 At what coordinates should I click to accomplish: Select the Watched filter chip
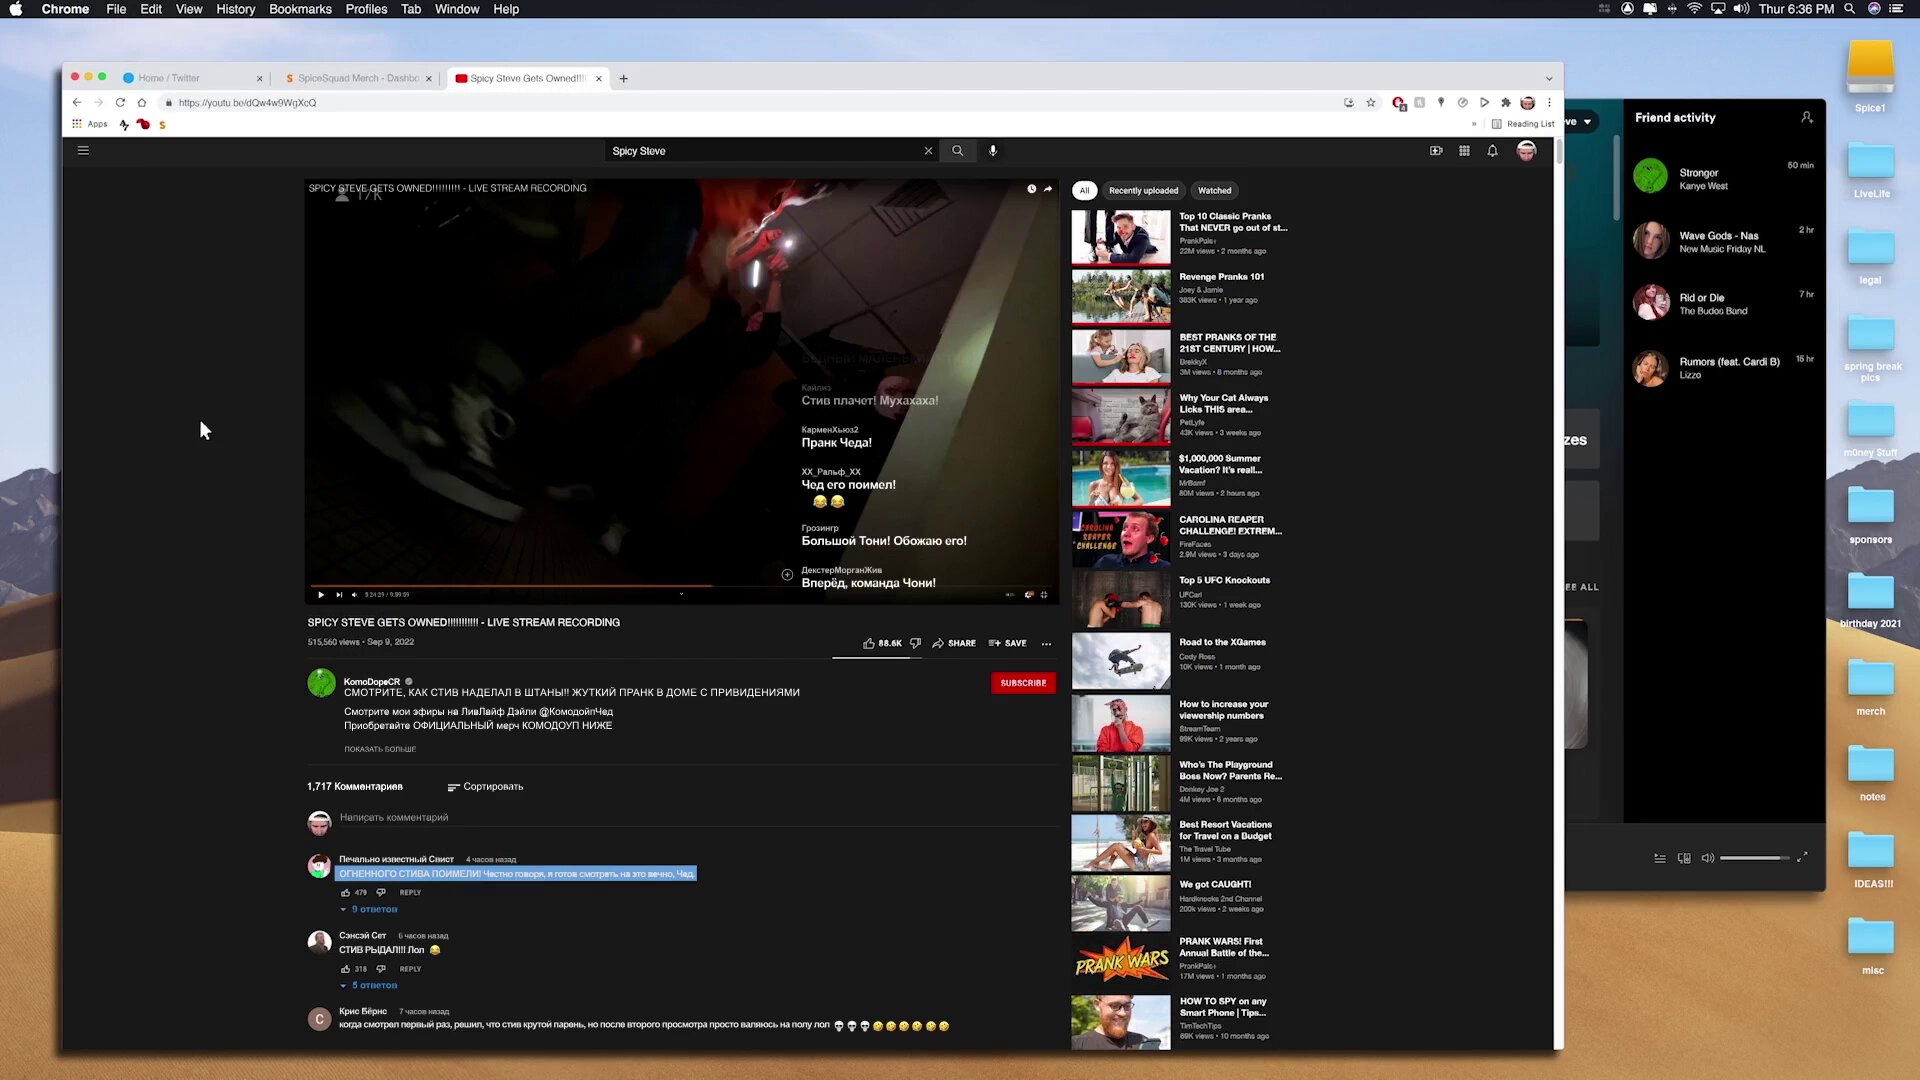1214,191
